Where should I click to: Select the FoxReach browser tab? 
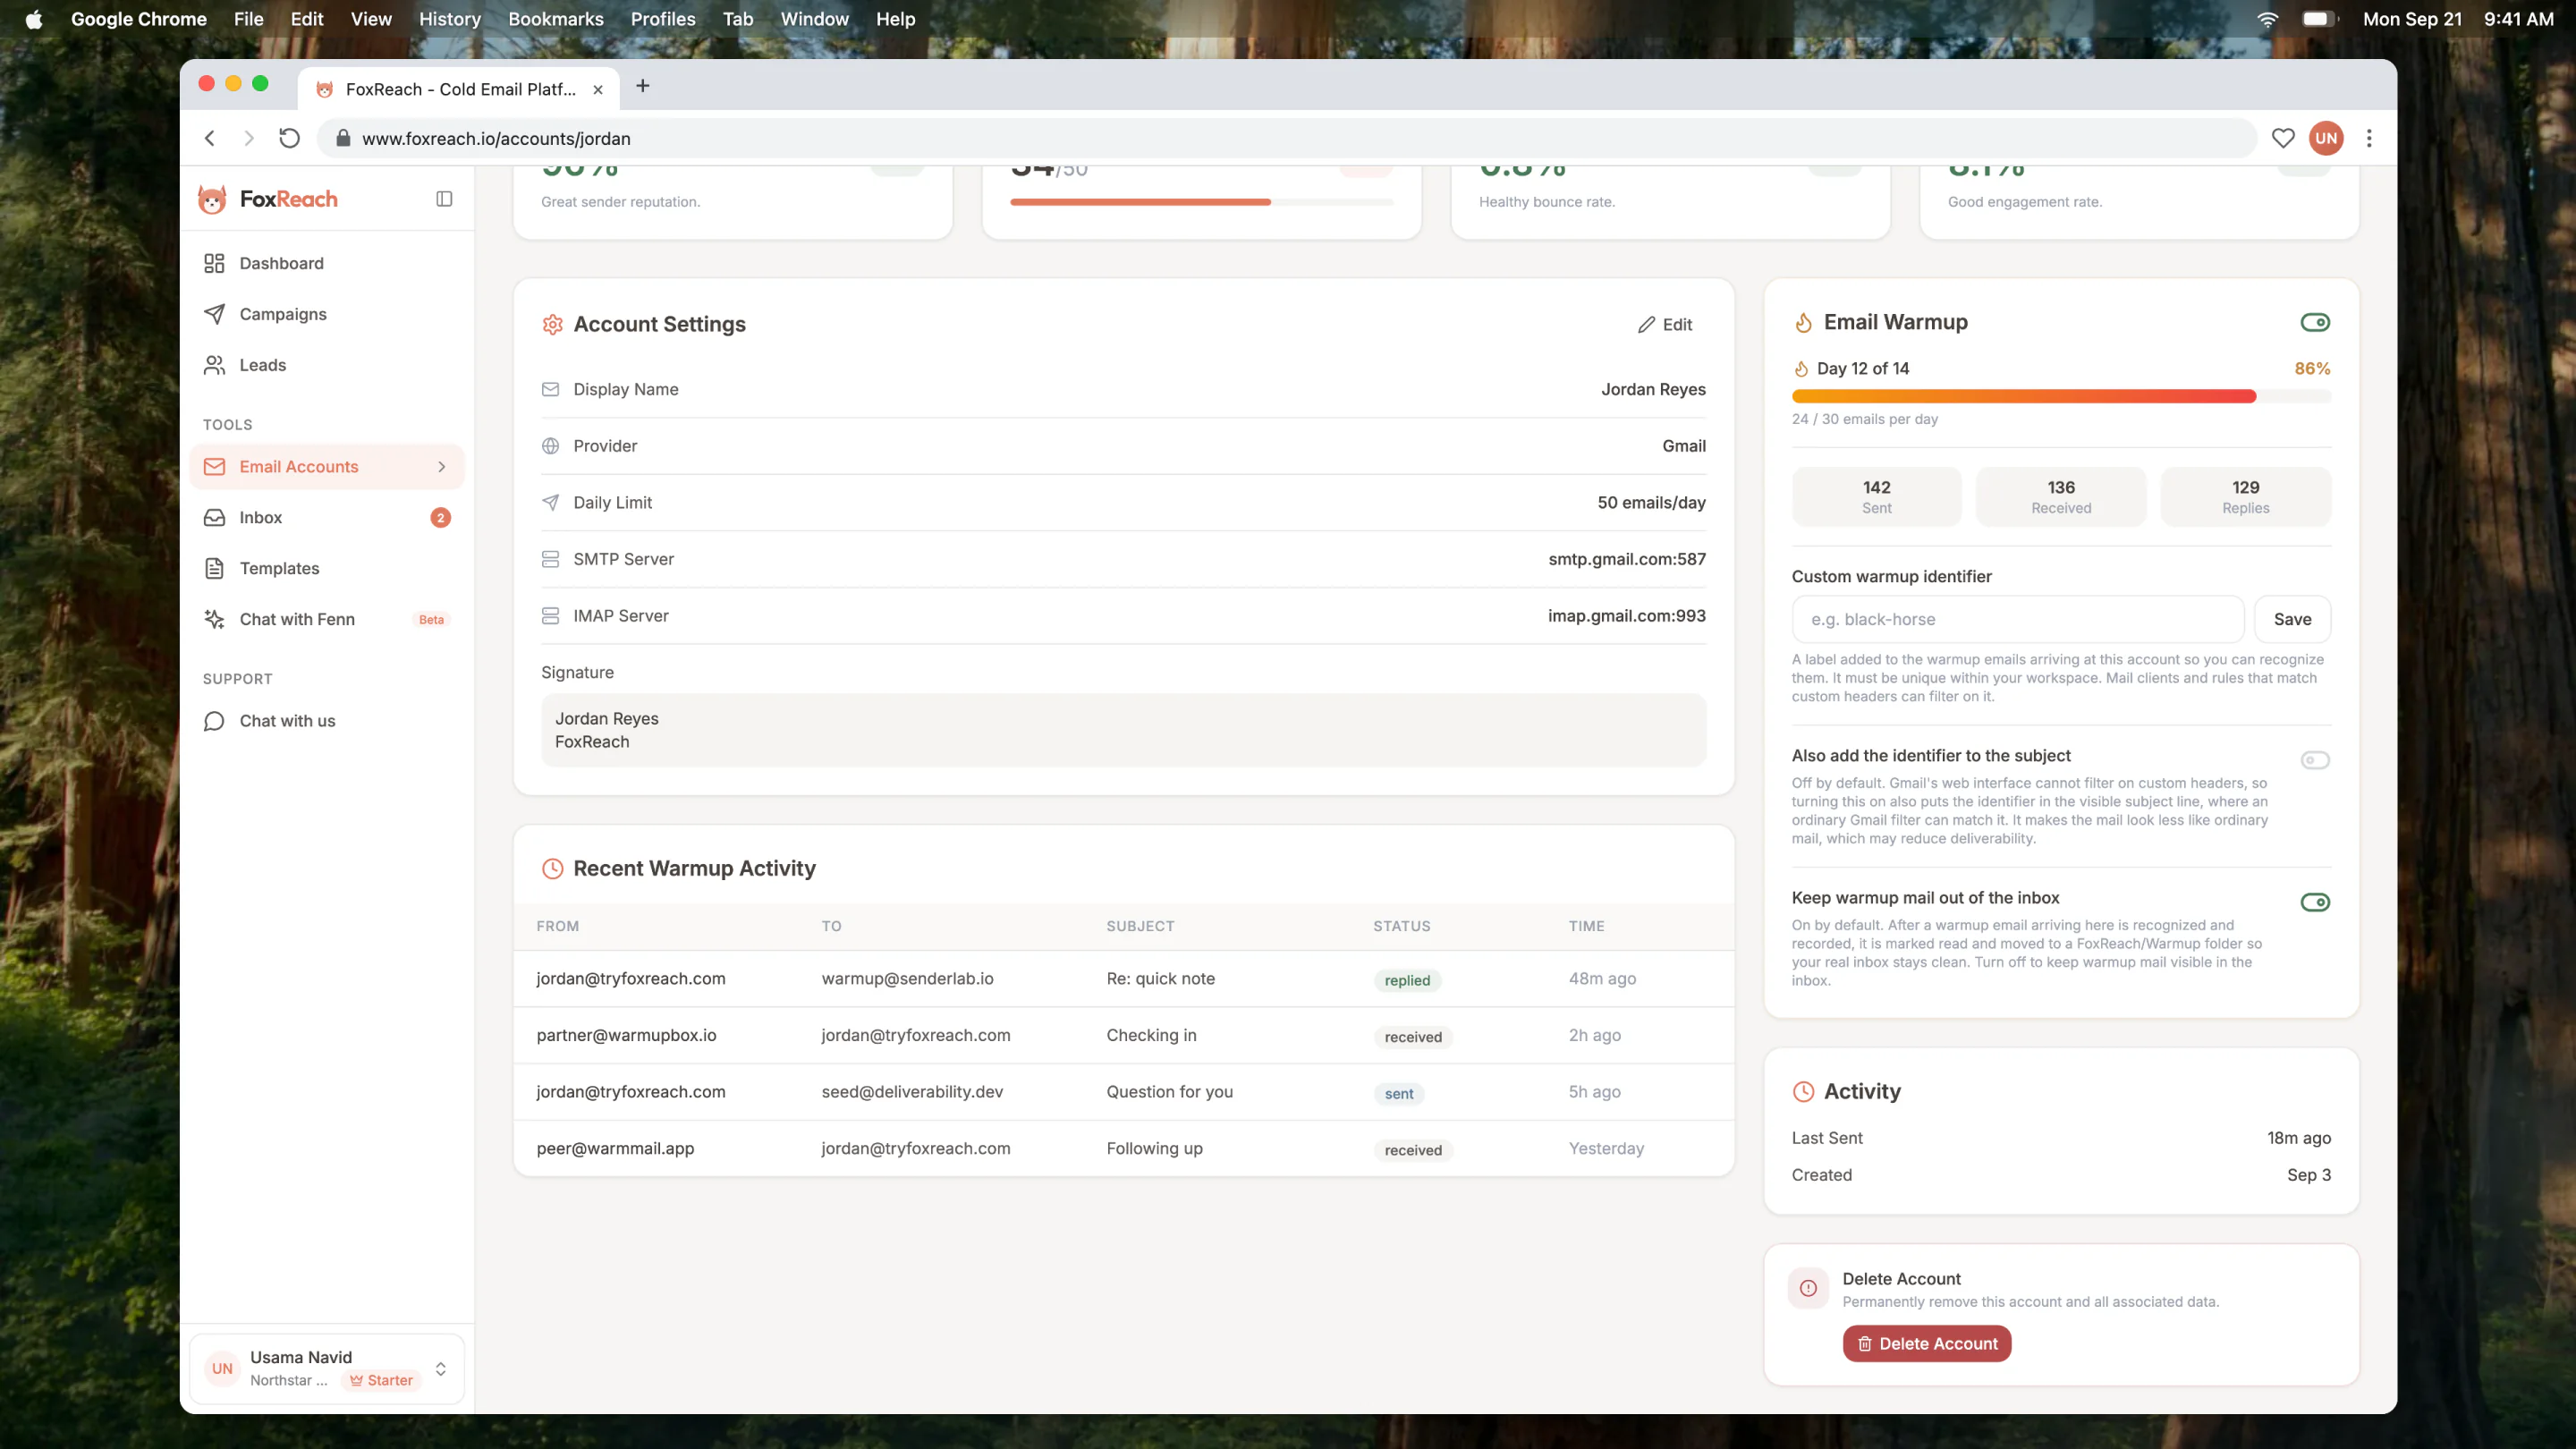pyautogui.click(x=459, y=89)
